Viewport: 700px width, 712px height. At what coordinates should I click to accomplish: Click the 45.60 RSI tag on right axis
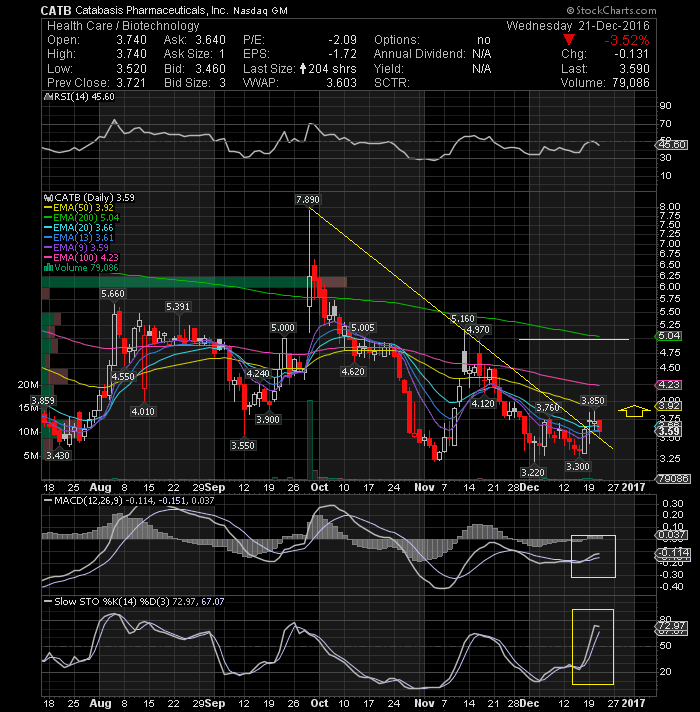point(673,145)
